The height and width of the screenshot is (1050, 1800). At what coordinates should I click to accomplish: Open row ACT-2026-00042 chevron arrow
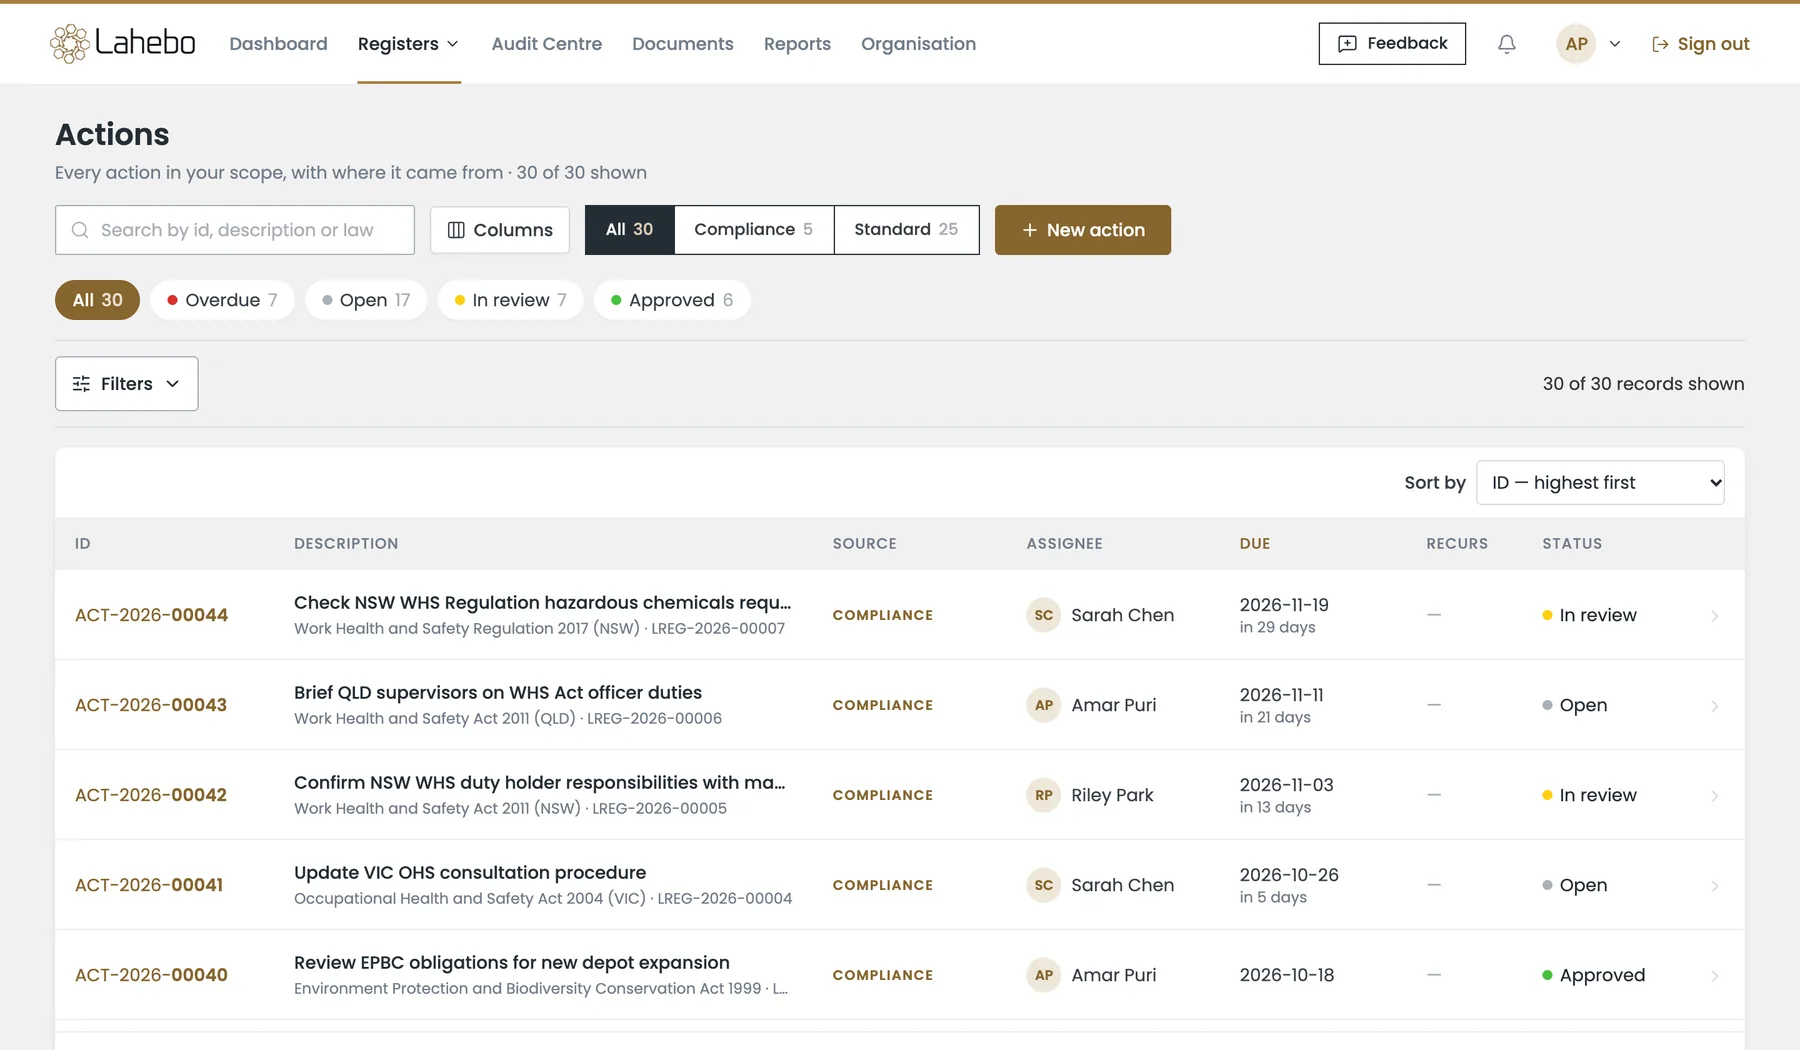pos(1714,796)
